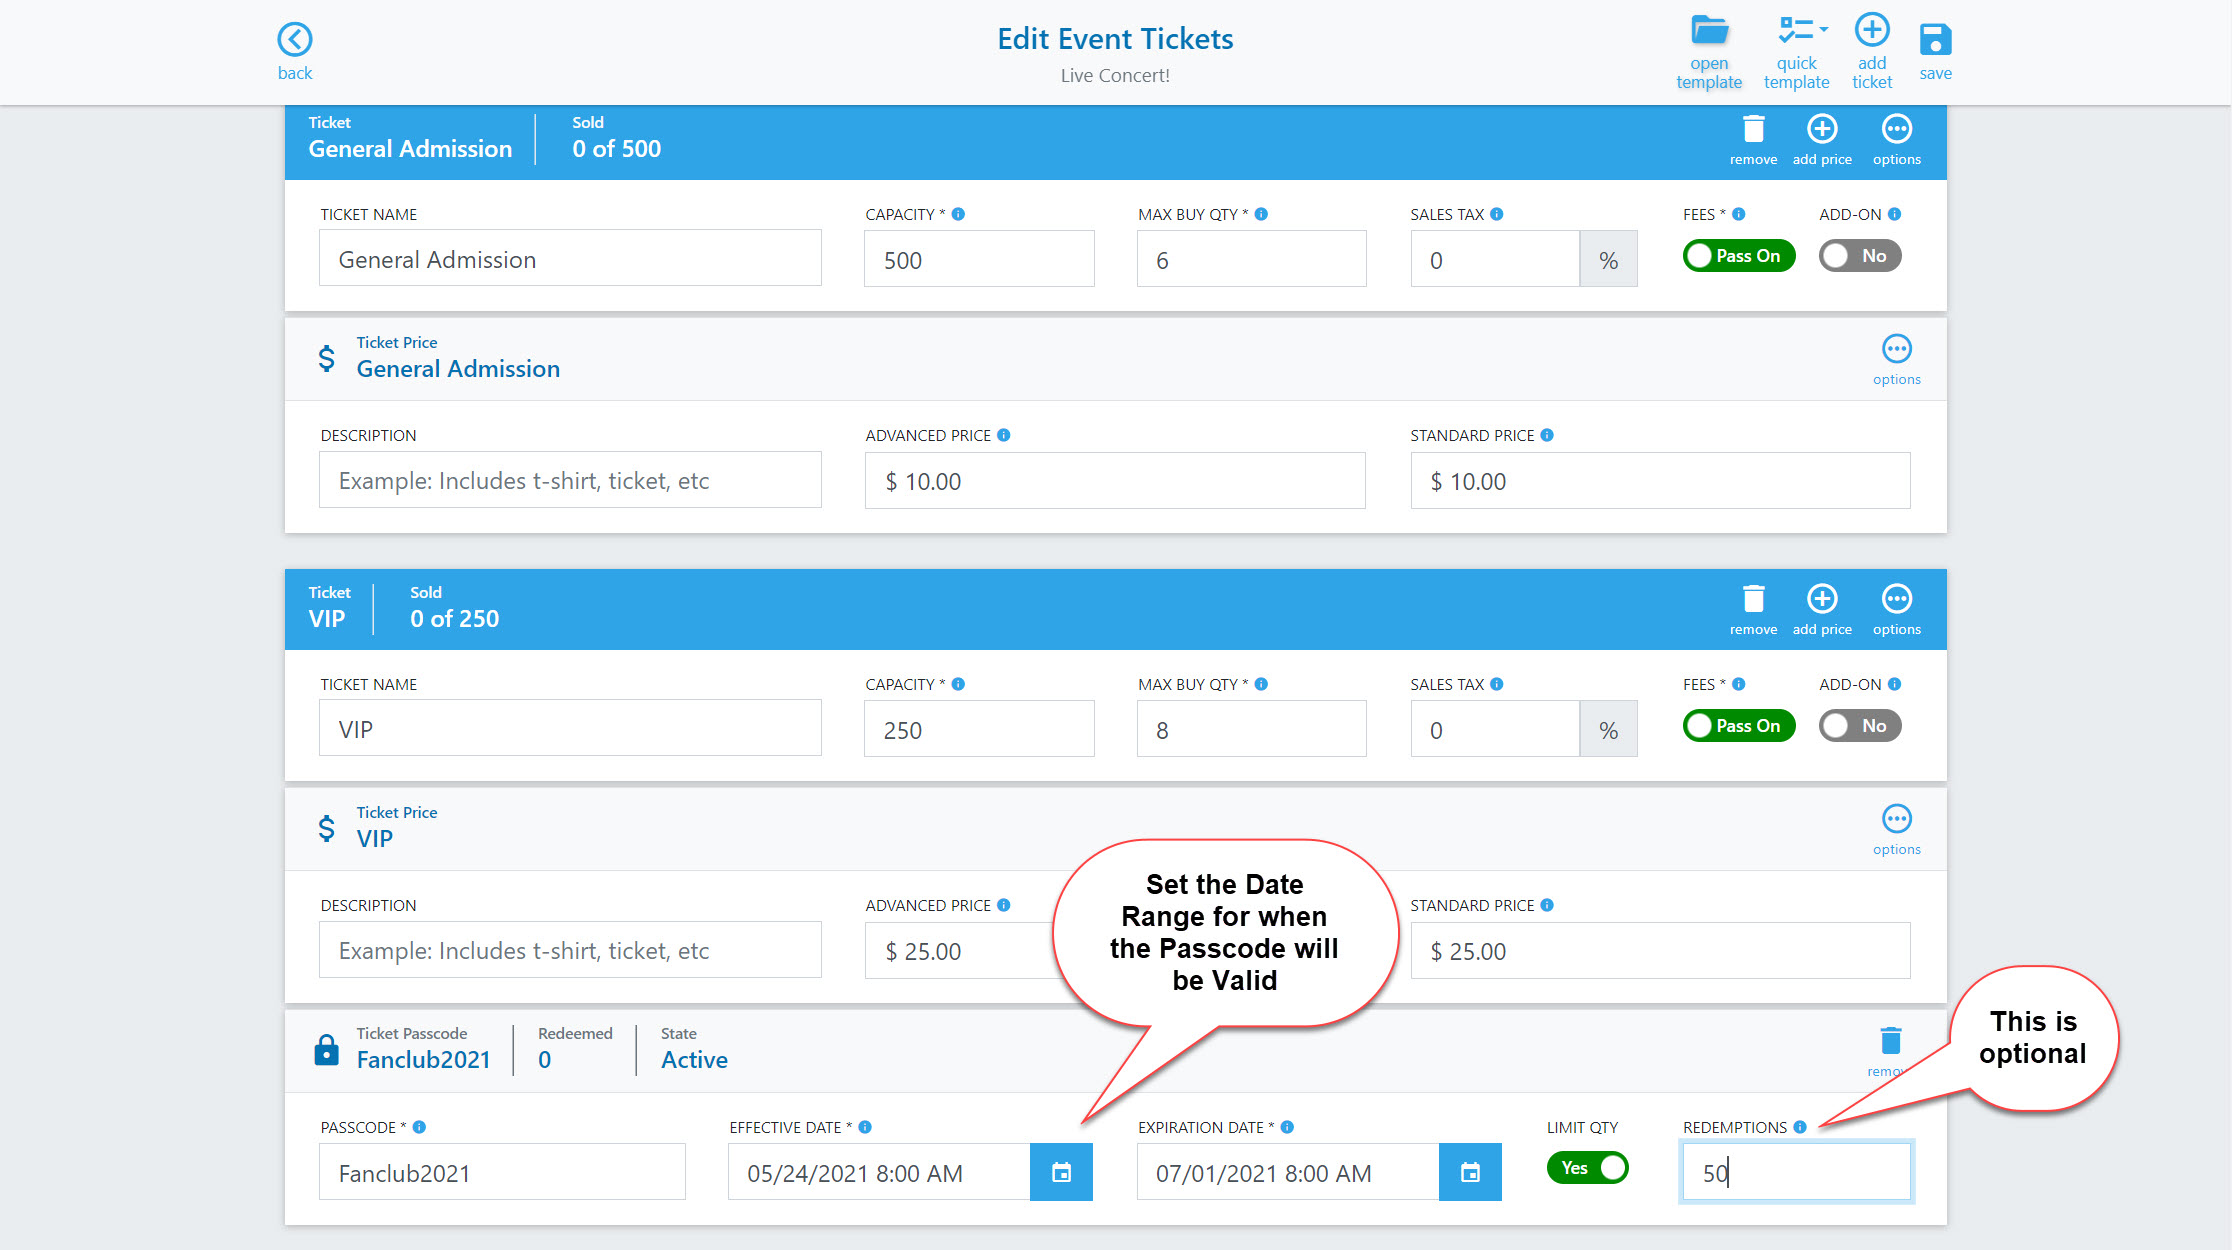Click VIP description field
Screen dimensions: 2232x1250
tap(570, 950)
